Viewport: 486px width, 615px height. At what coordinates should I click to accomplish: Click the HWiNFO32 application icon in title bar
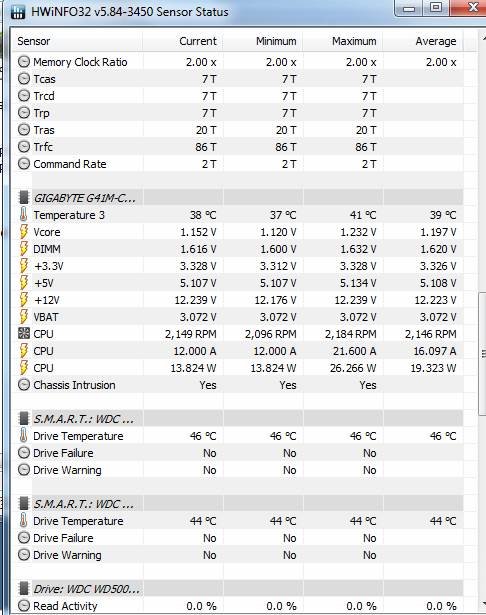(x=18, y=12)
